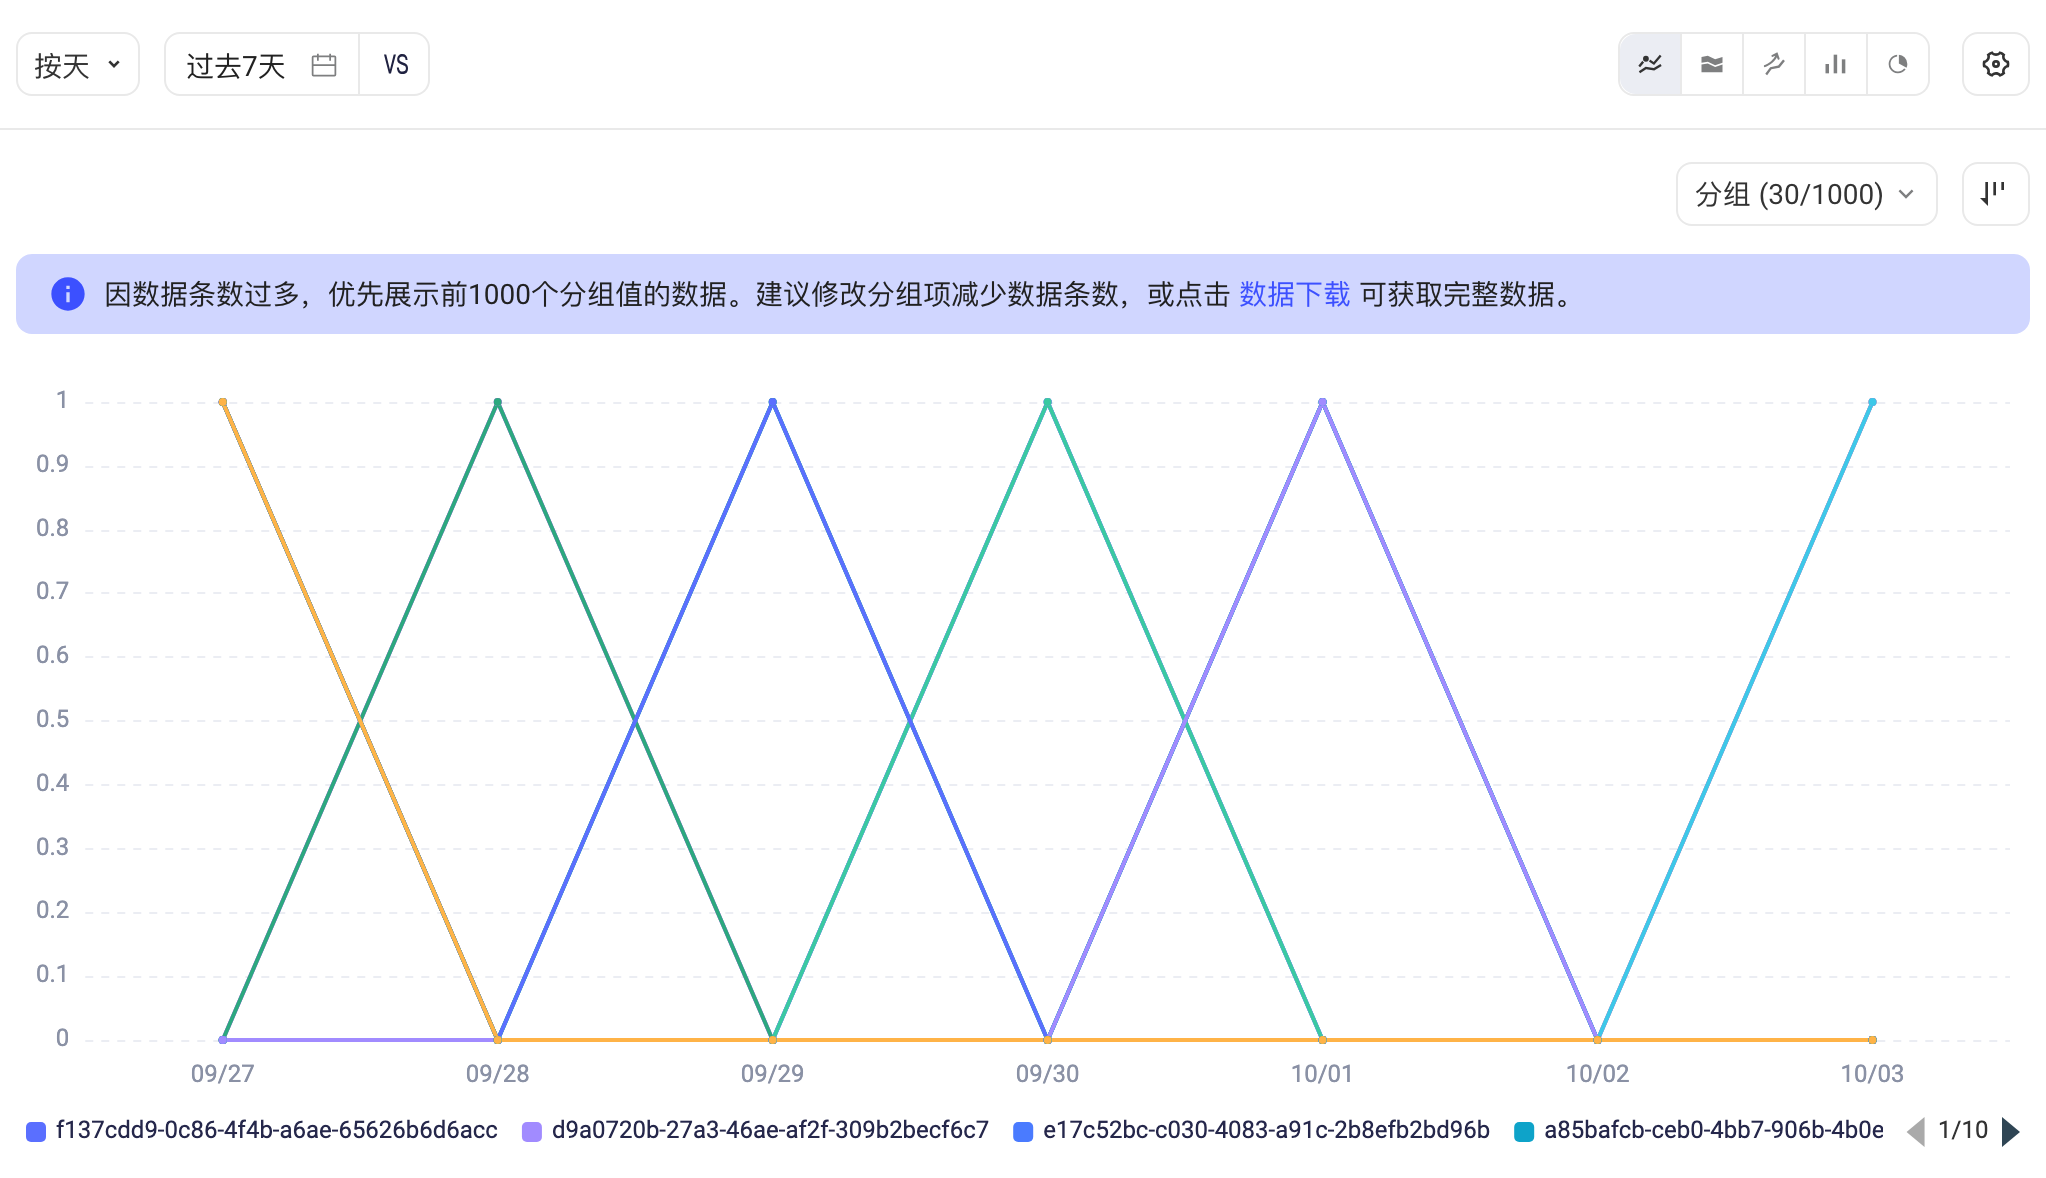Click the 09/27 x-axis date label

[x=223, y=1074]
